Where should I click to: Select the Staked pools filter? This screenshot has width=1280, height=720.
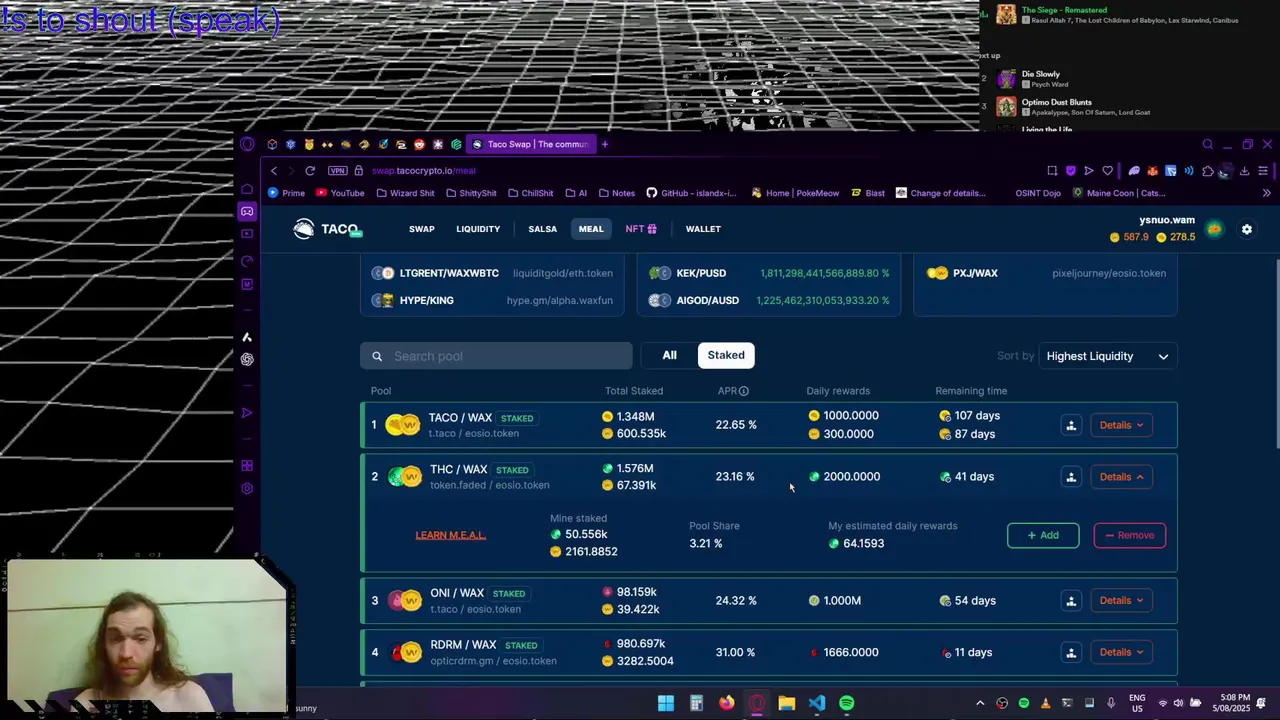click(726, 355)
